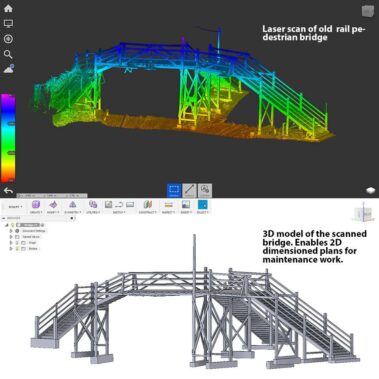Select the Construct plane icon
379x379 pixels.
pos(148,204)
